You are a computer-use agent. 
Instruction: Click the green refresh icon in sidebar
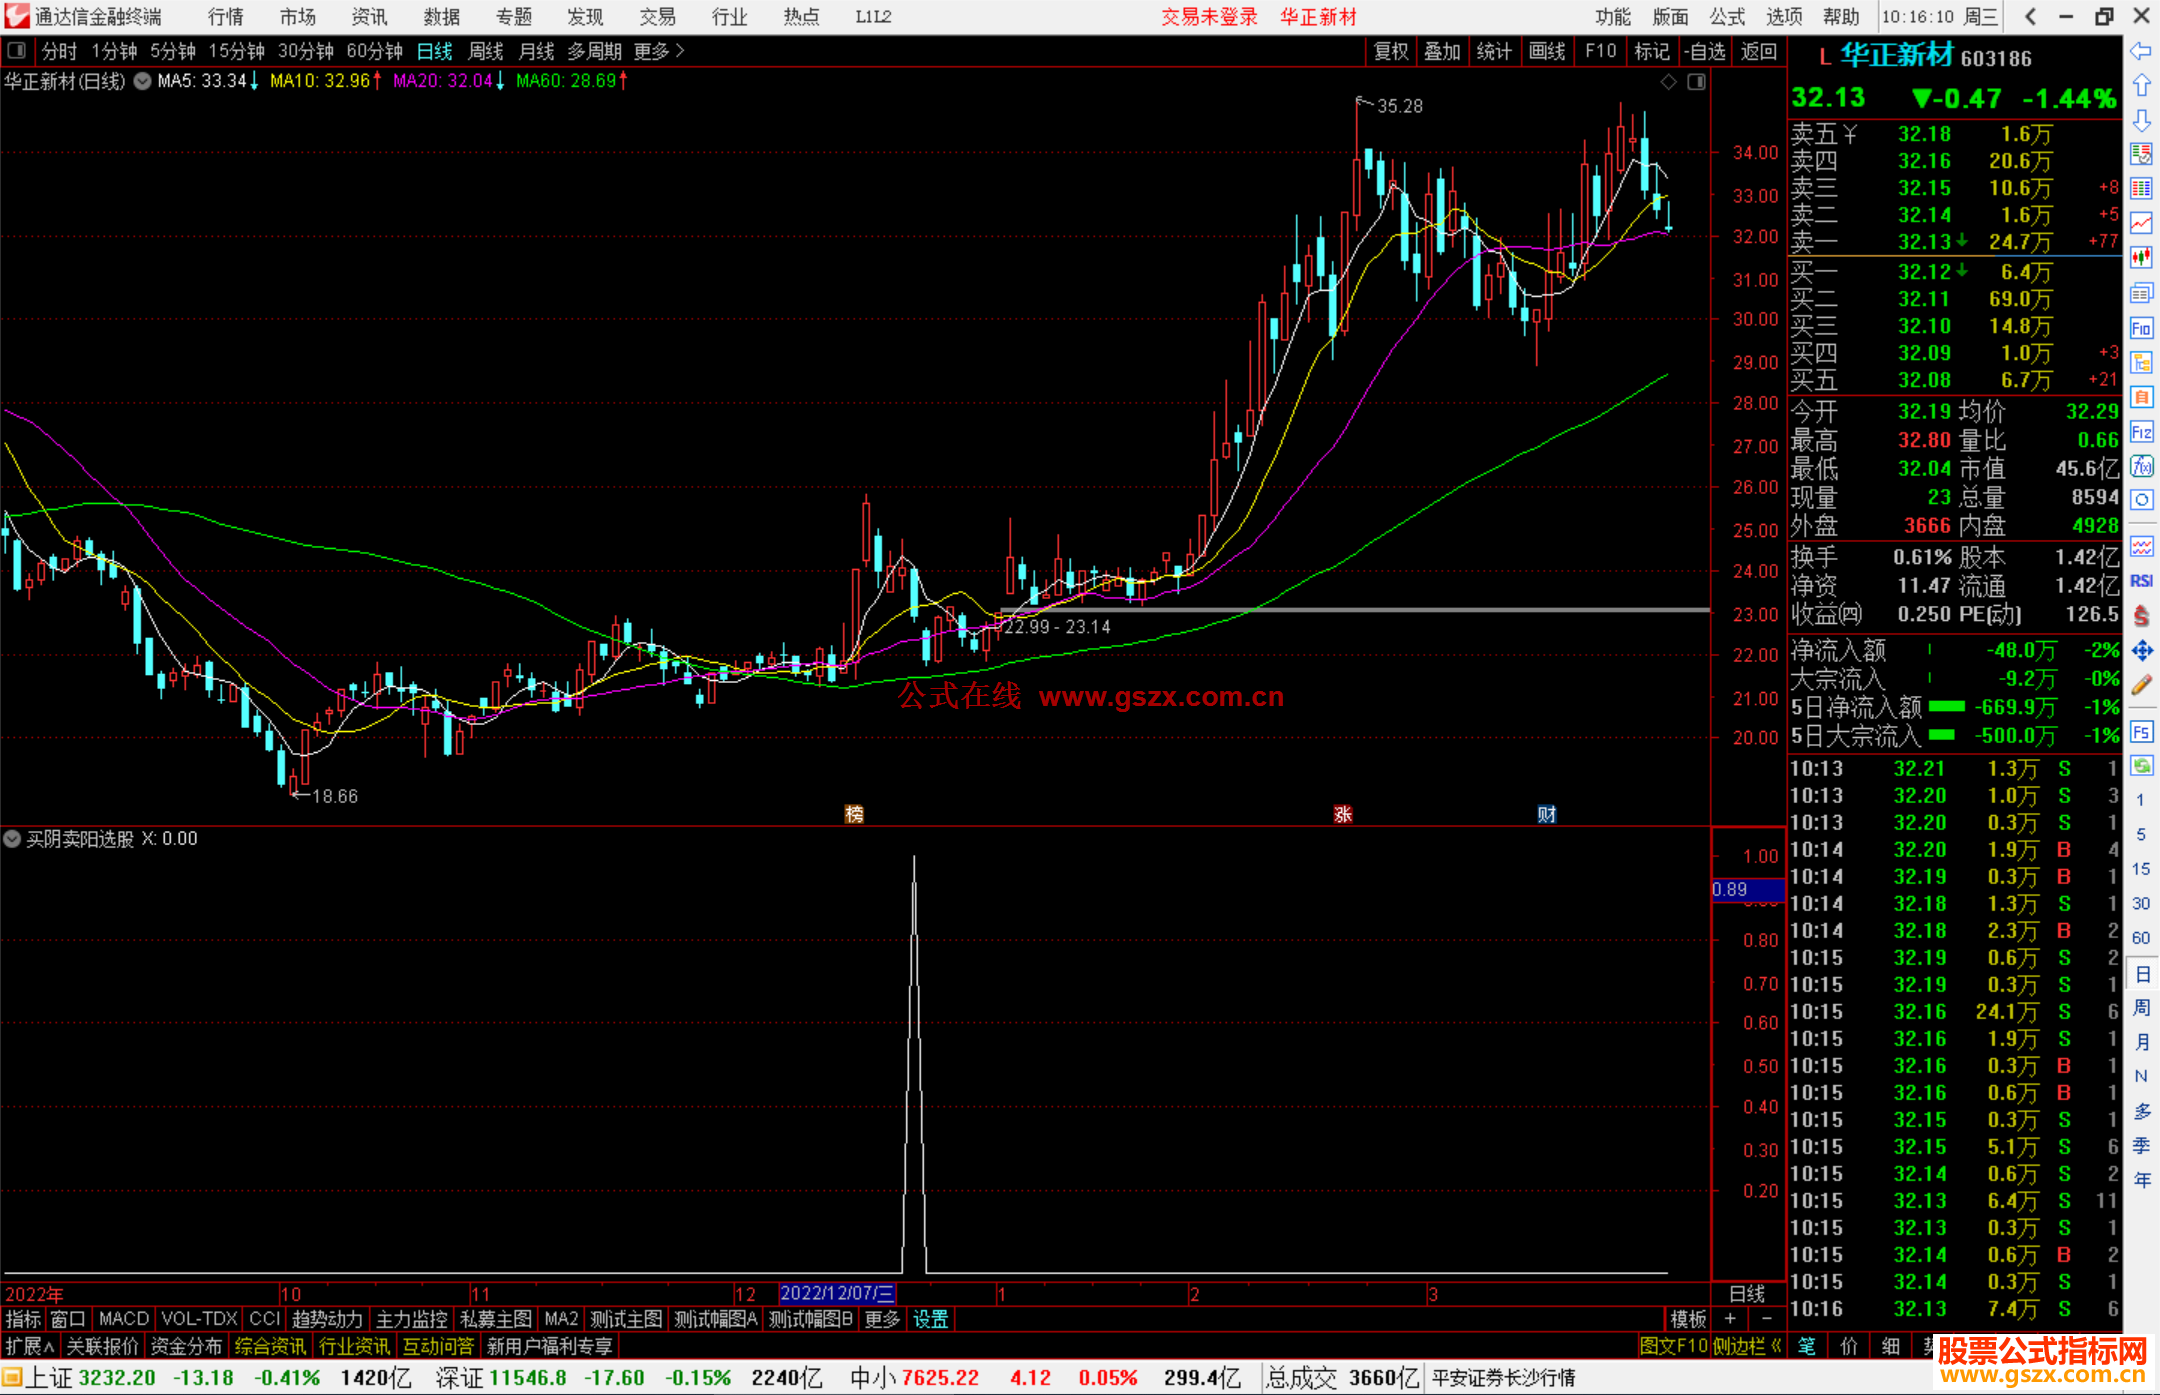click(2141, 765)
